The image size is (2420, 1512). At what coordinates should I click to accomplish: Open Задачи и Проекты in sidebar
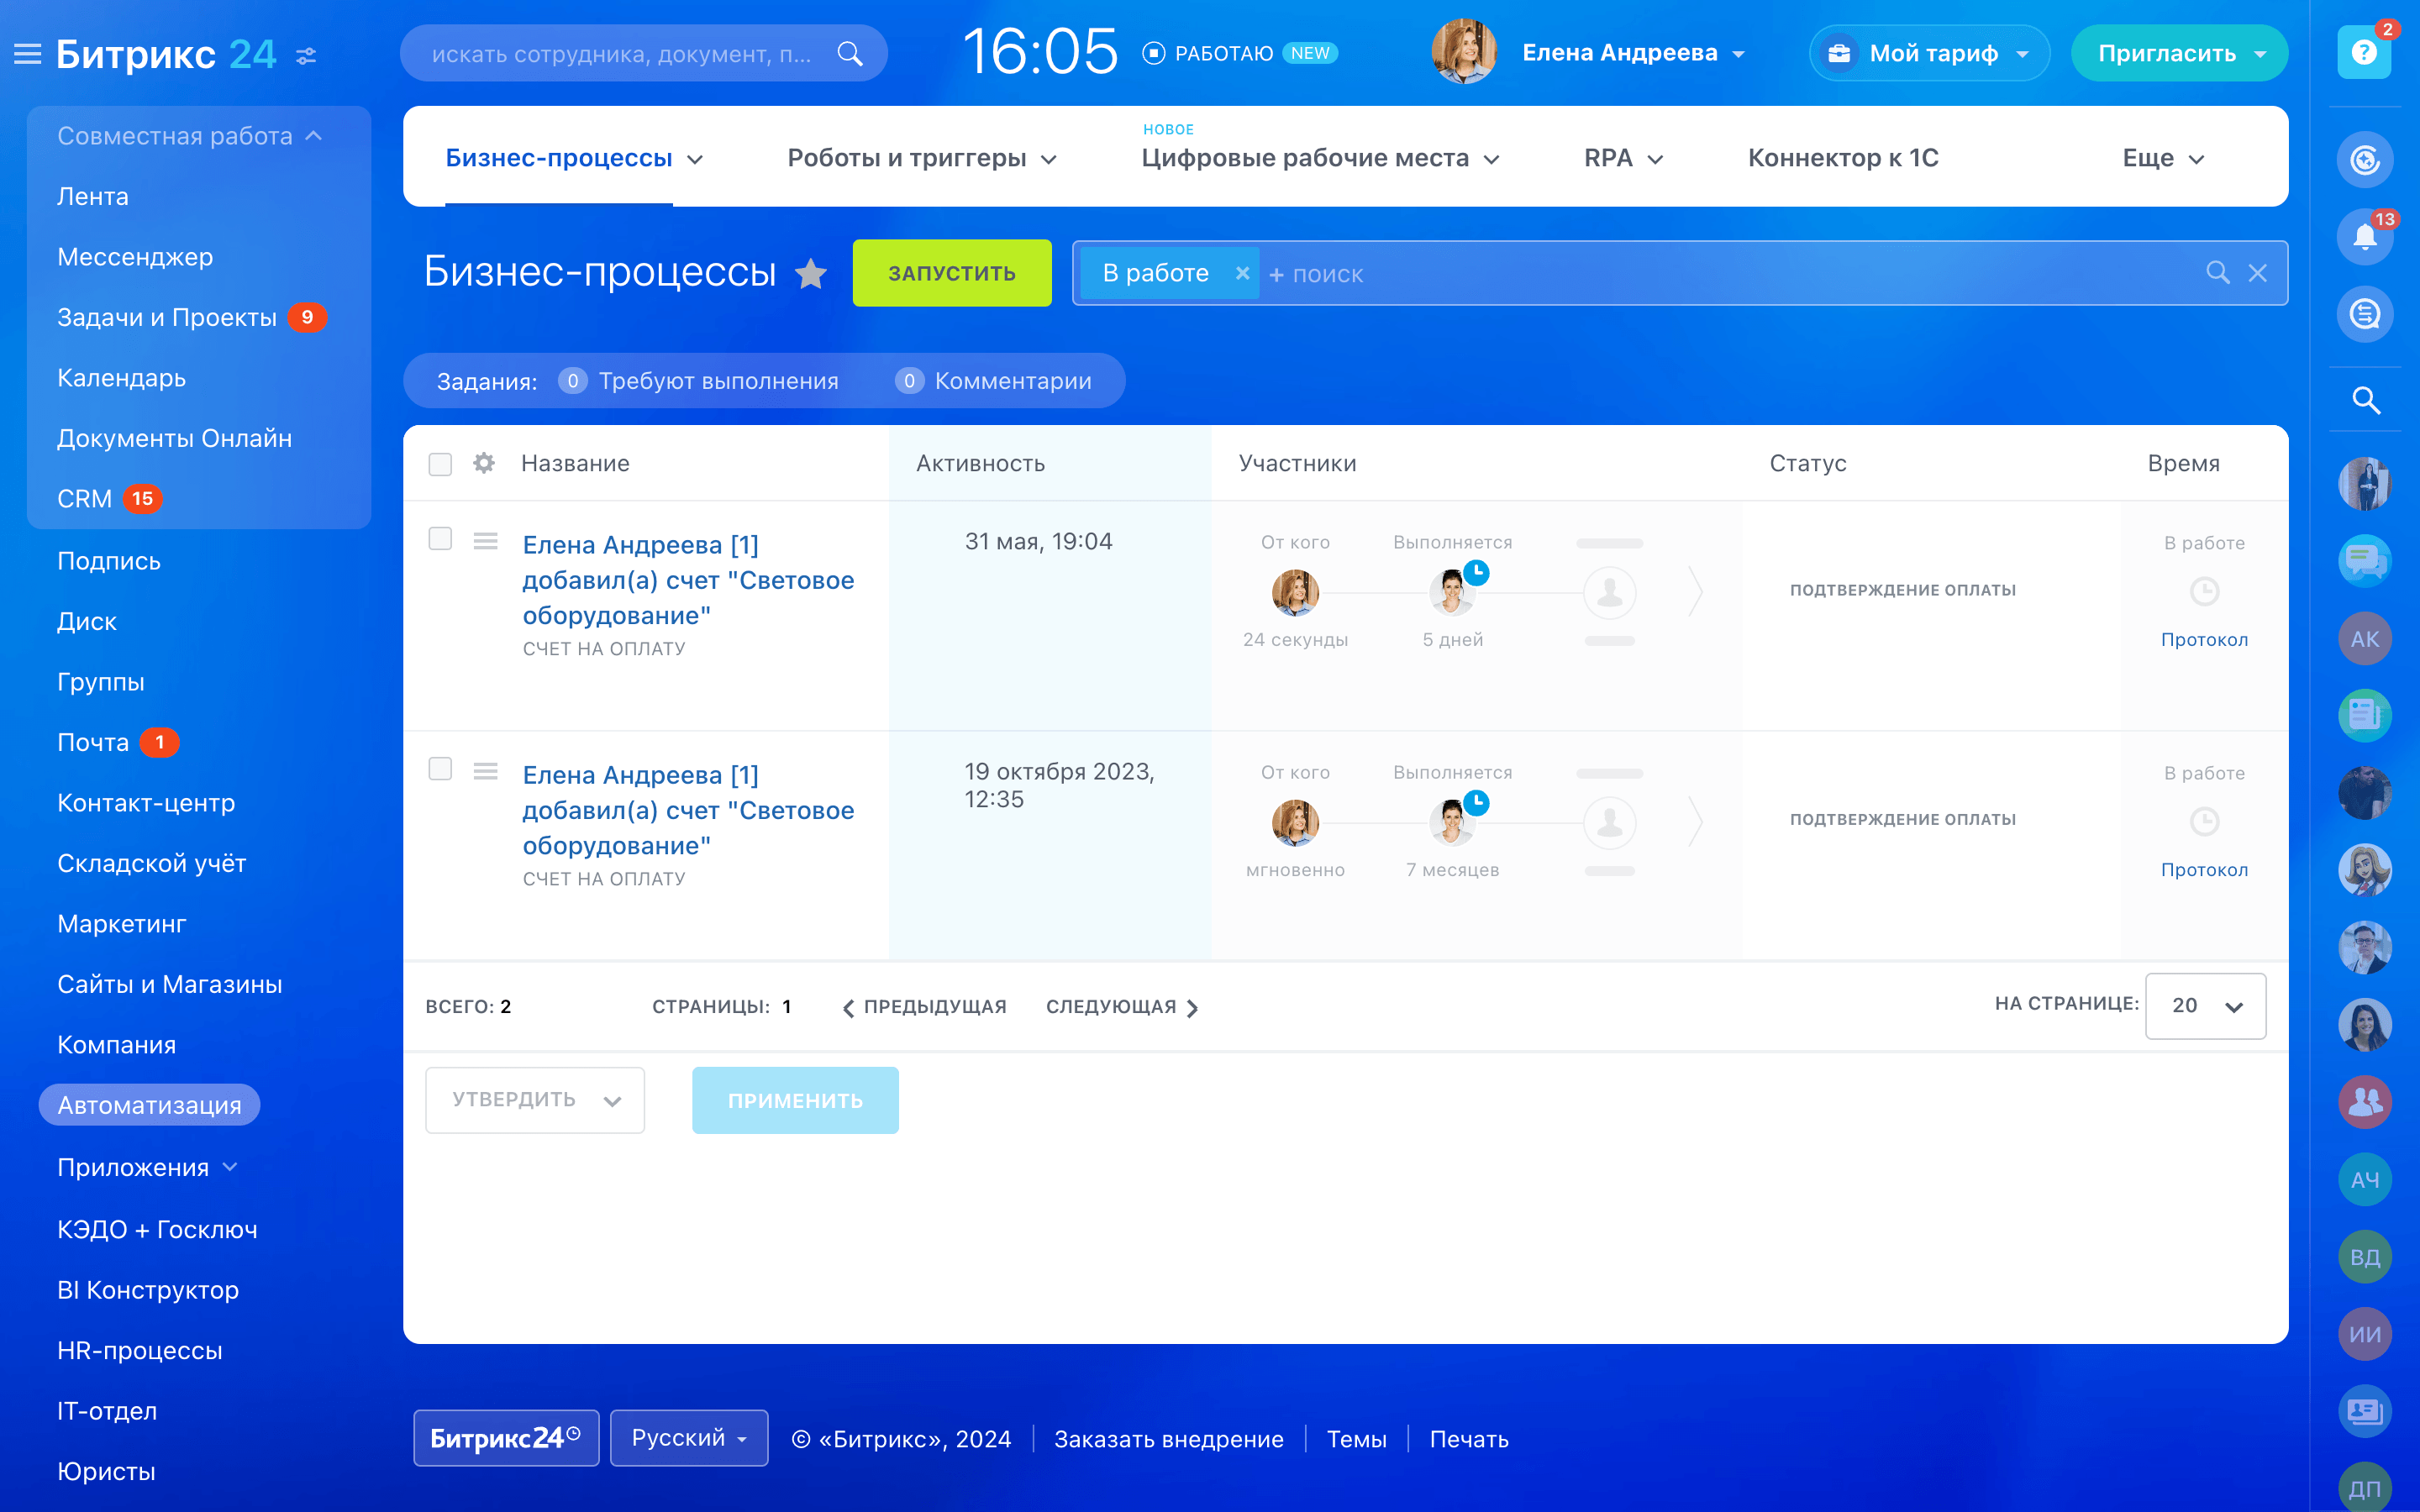[x=167, y=317]
